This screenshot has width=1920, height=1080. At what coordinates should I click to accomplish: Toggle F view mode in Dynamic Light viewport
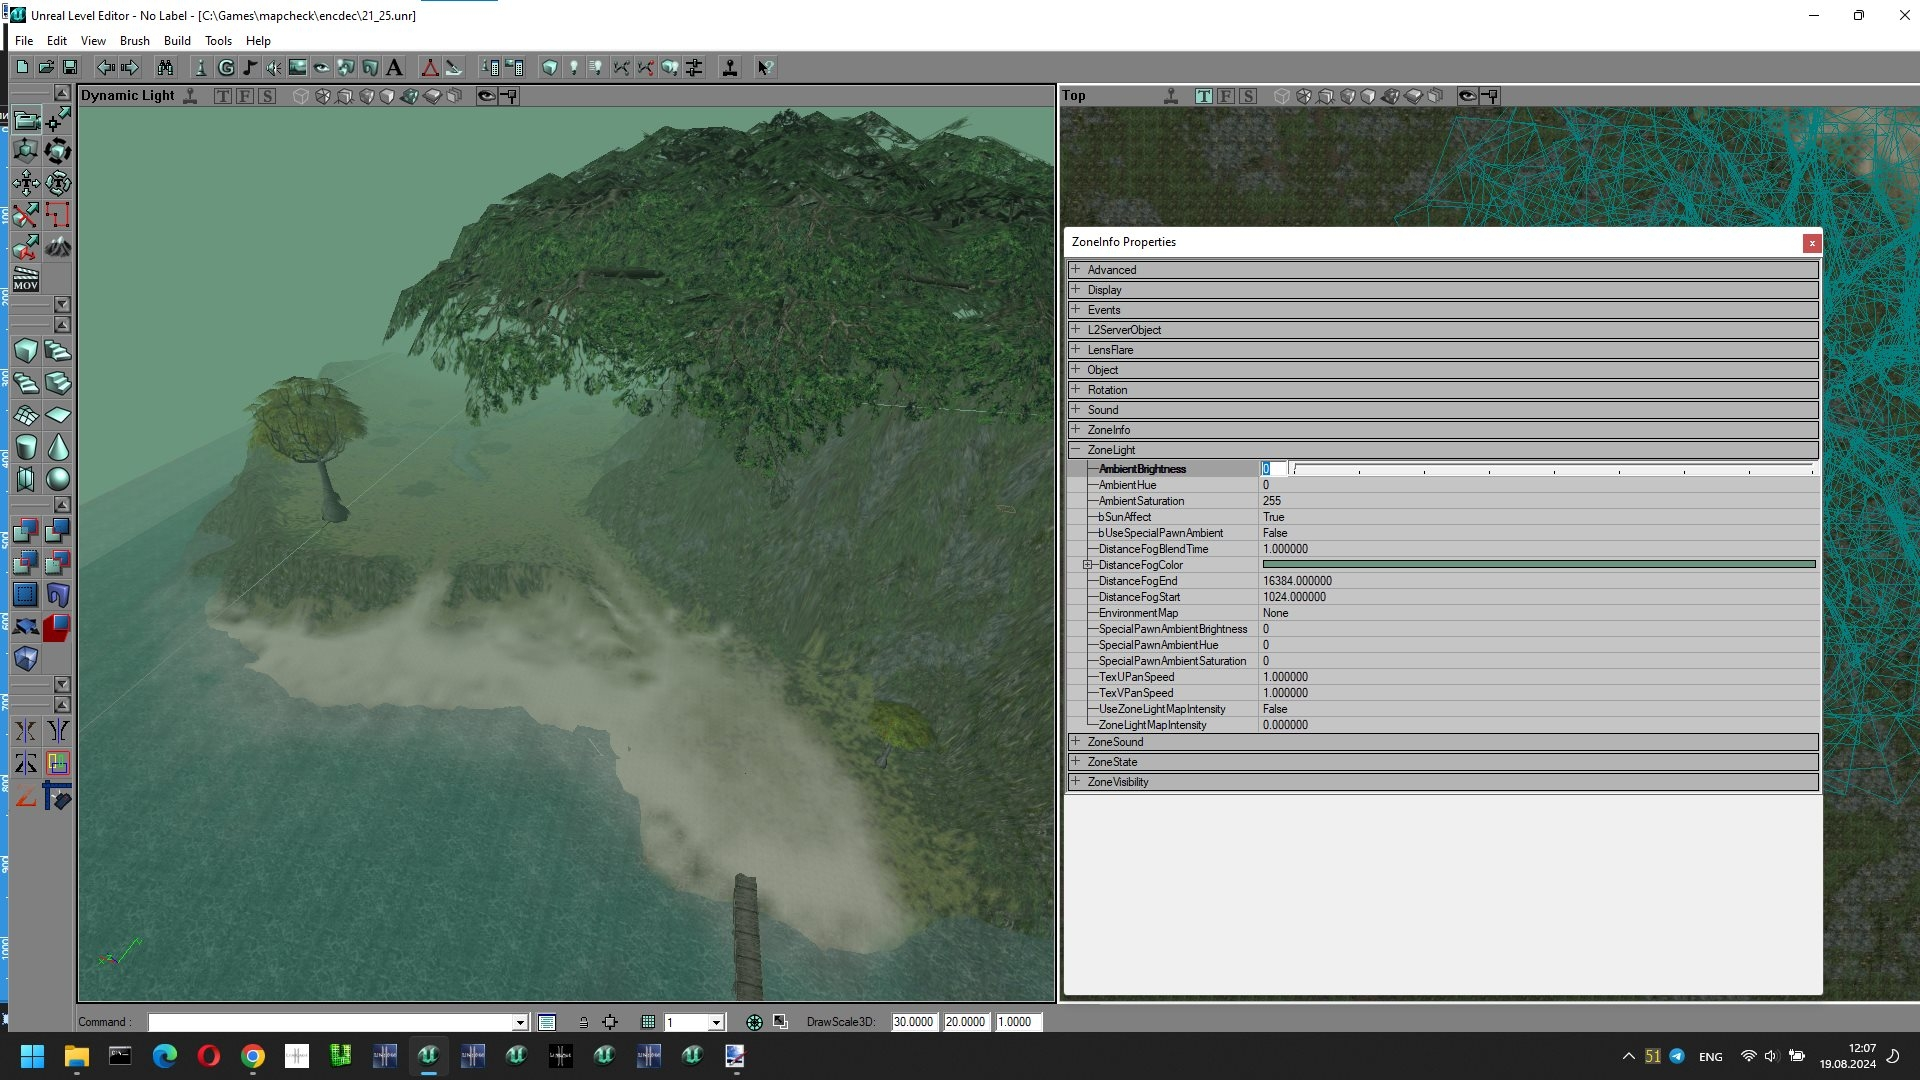245,96
